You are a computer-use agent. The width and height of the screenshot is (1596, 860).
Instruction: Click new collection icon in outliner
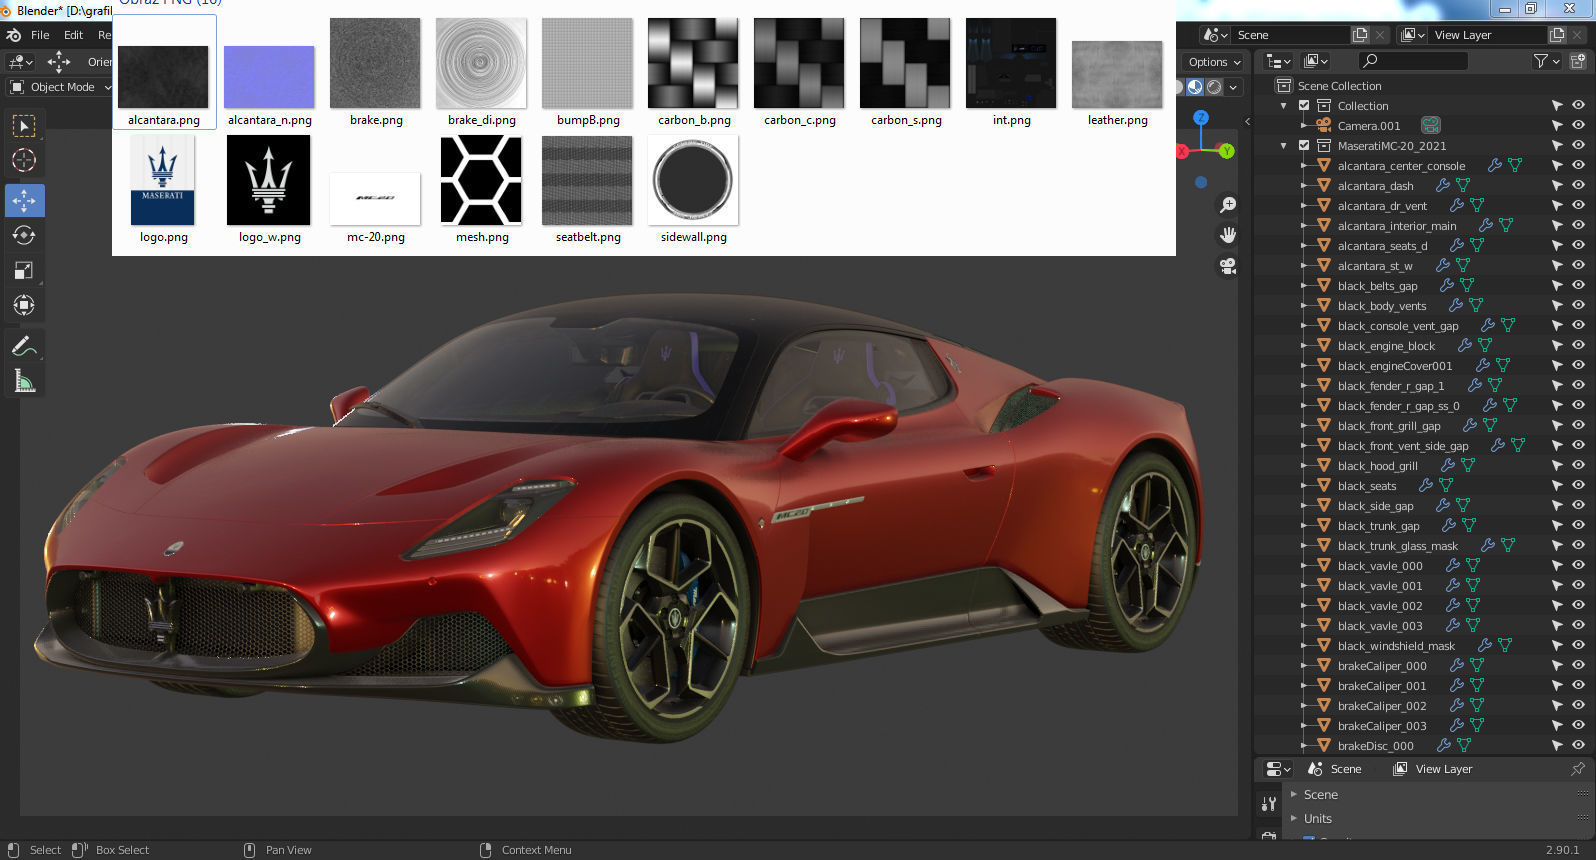coord(1578,61)
